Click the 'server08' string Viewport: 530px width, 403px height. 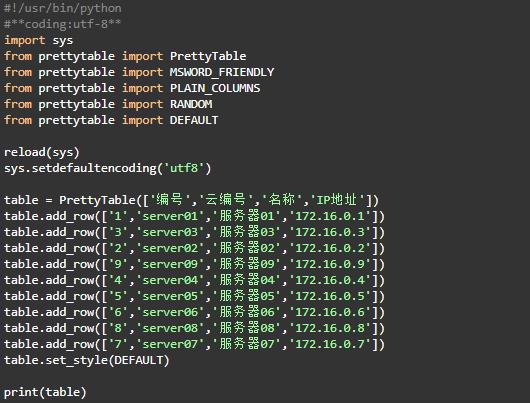coord(170,328)
